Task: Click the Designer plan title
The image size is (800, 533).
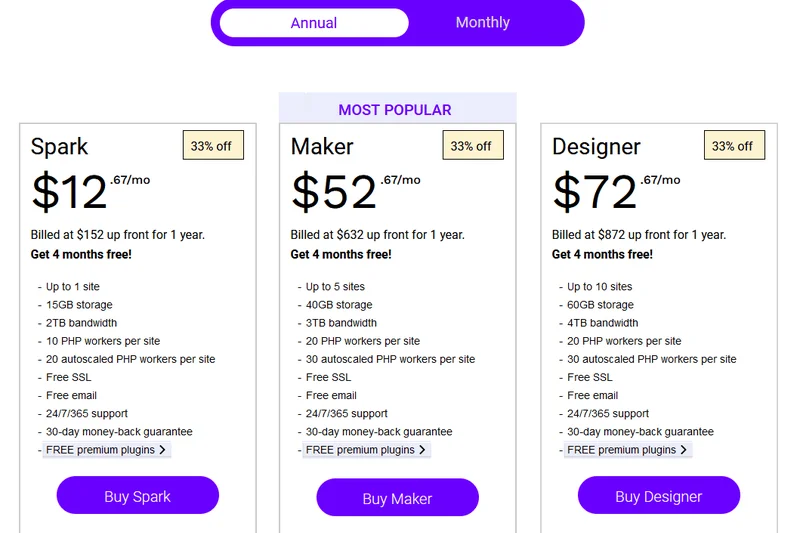Action: click(596, 147)
